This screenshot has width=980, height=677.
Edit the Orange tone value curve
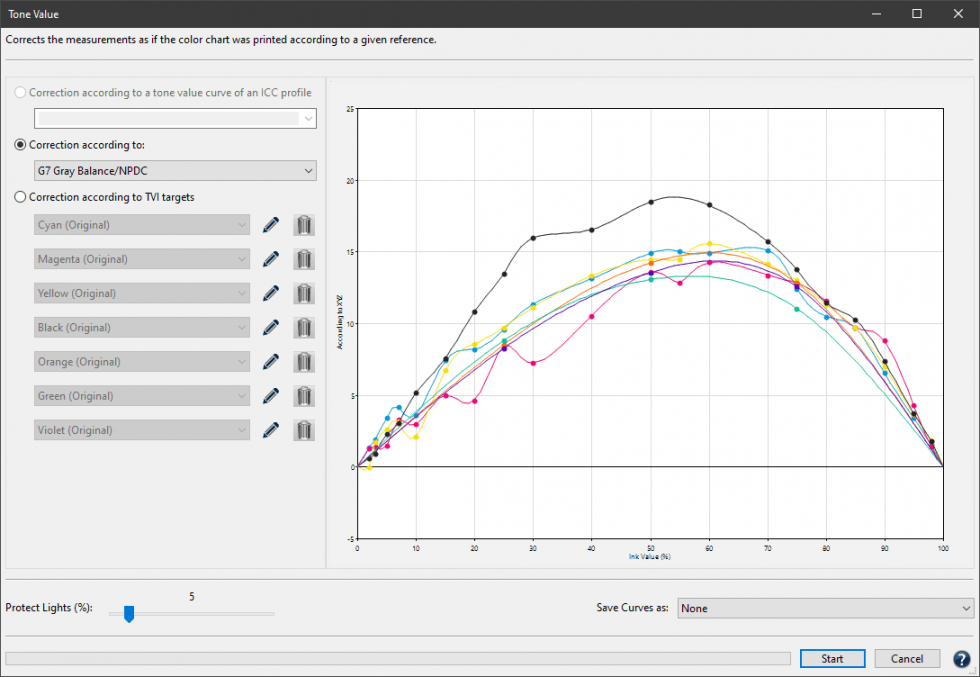pyautogui.click(x=270, y=361)
